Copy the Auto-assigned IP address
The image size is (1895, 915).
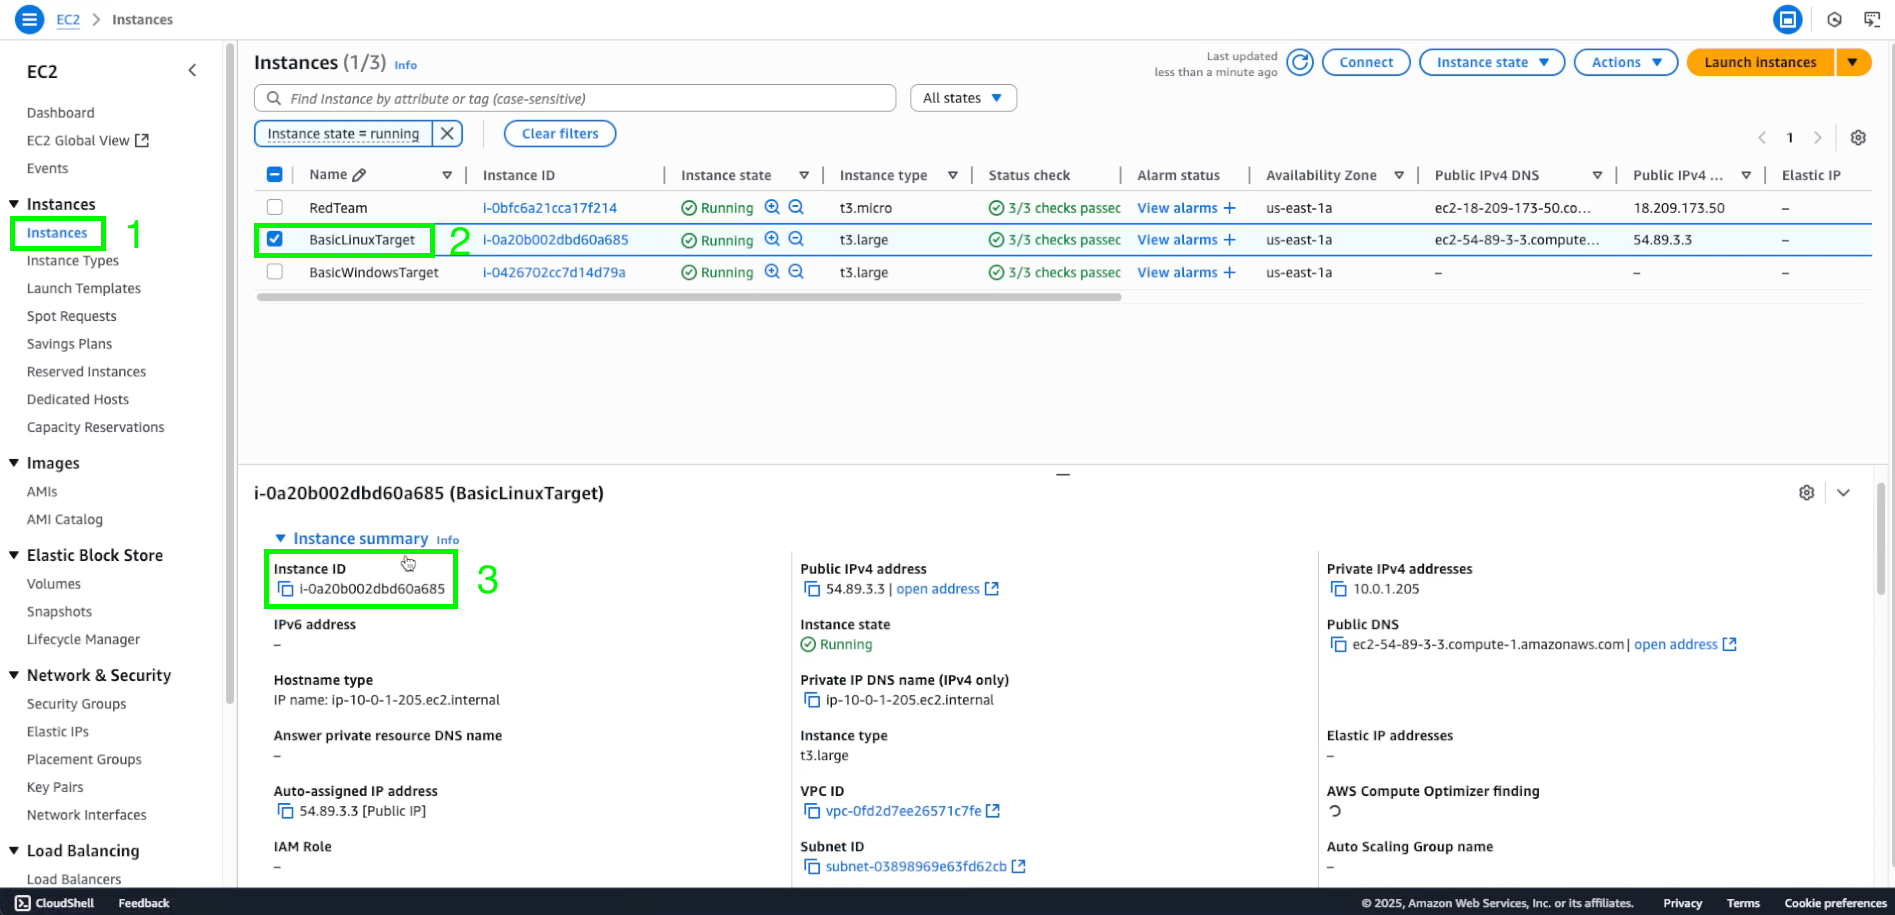286,811
